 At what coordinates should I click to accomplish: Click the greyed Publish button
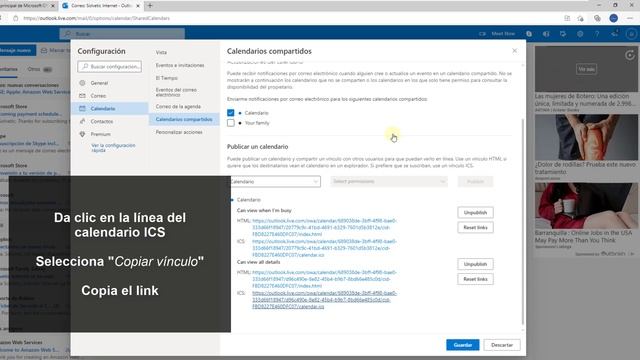click(x=475, y=182)
